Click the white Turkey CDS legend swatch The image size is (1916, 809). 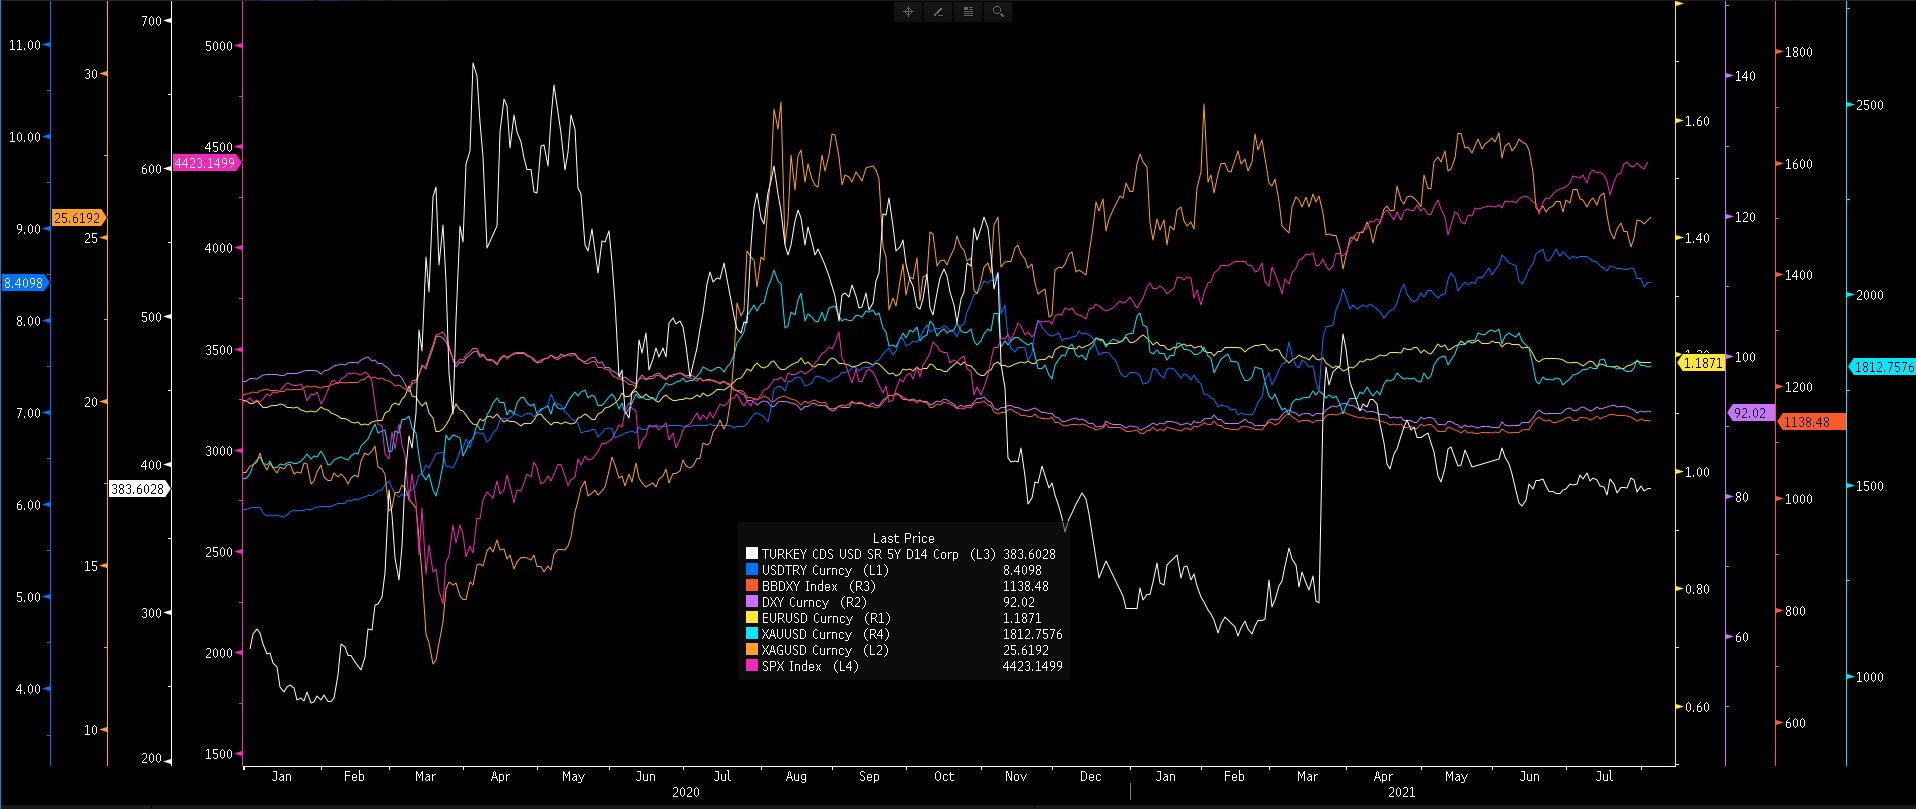coord(752,554)
